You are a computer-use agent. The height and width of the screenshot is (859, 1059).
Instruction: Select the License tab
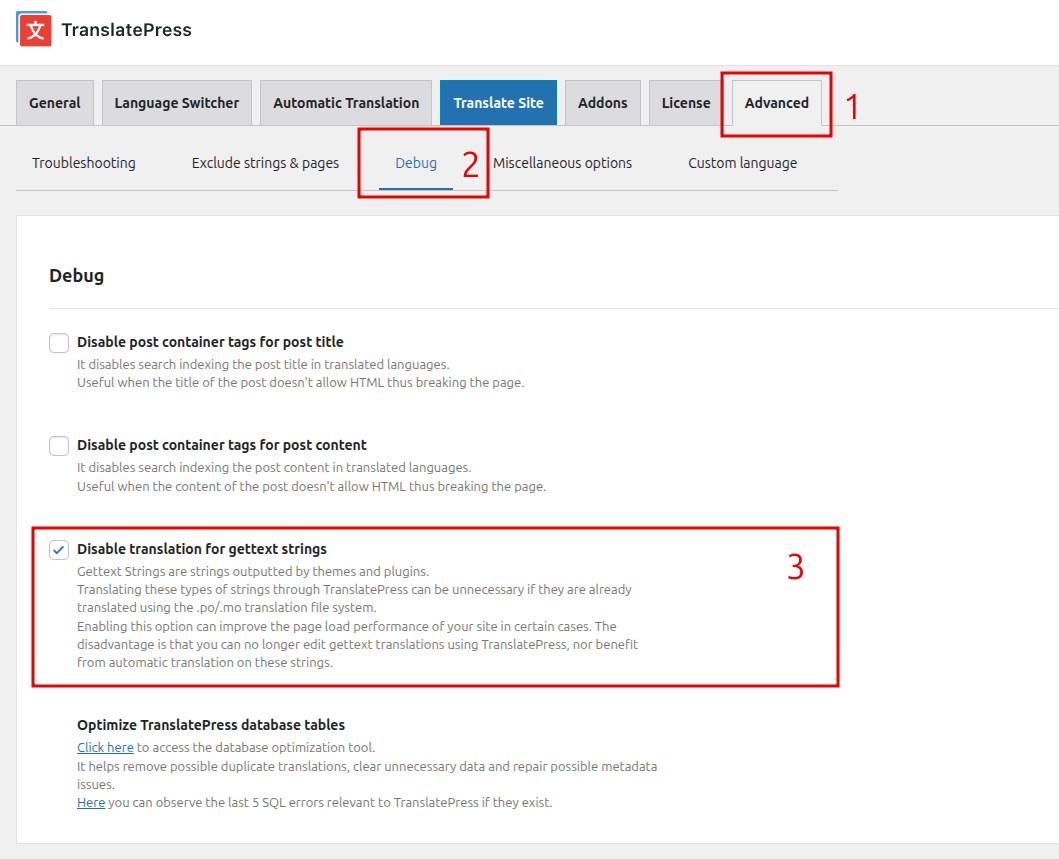point(686,103)
